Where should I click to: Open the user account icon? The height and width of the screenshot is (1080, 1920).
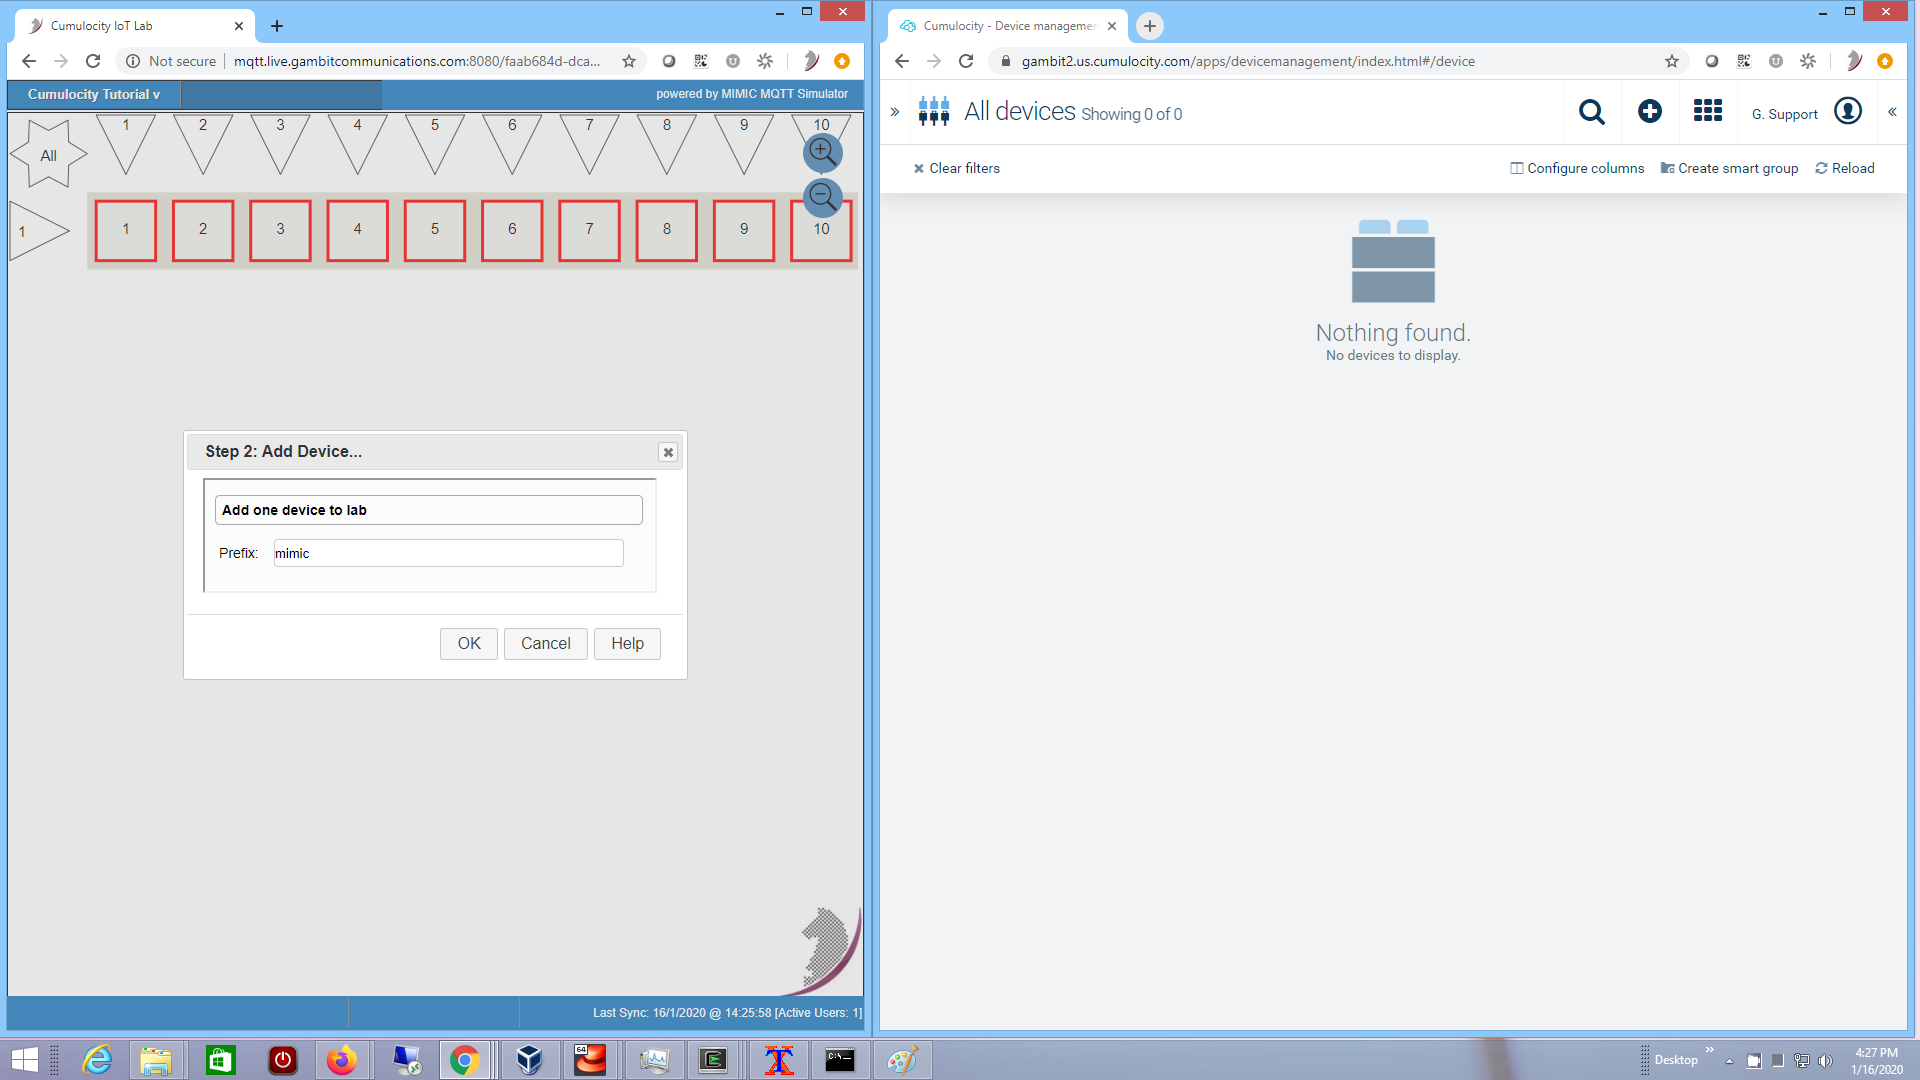[1848, 111]
